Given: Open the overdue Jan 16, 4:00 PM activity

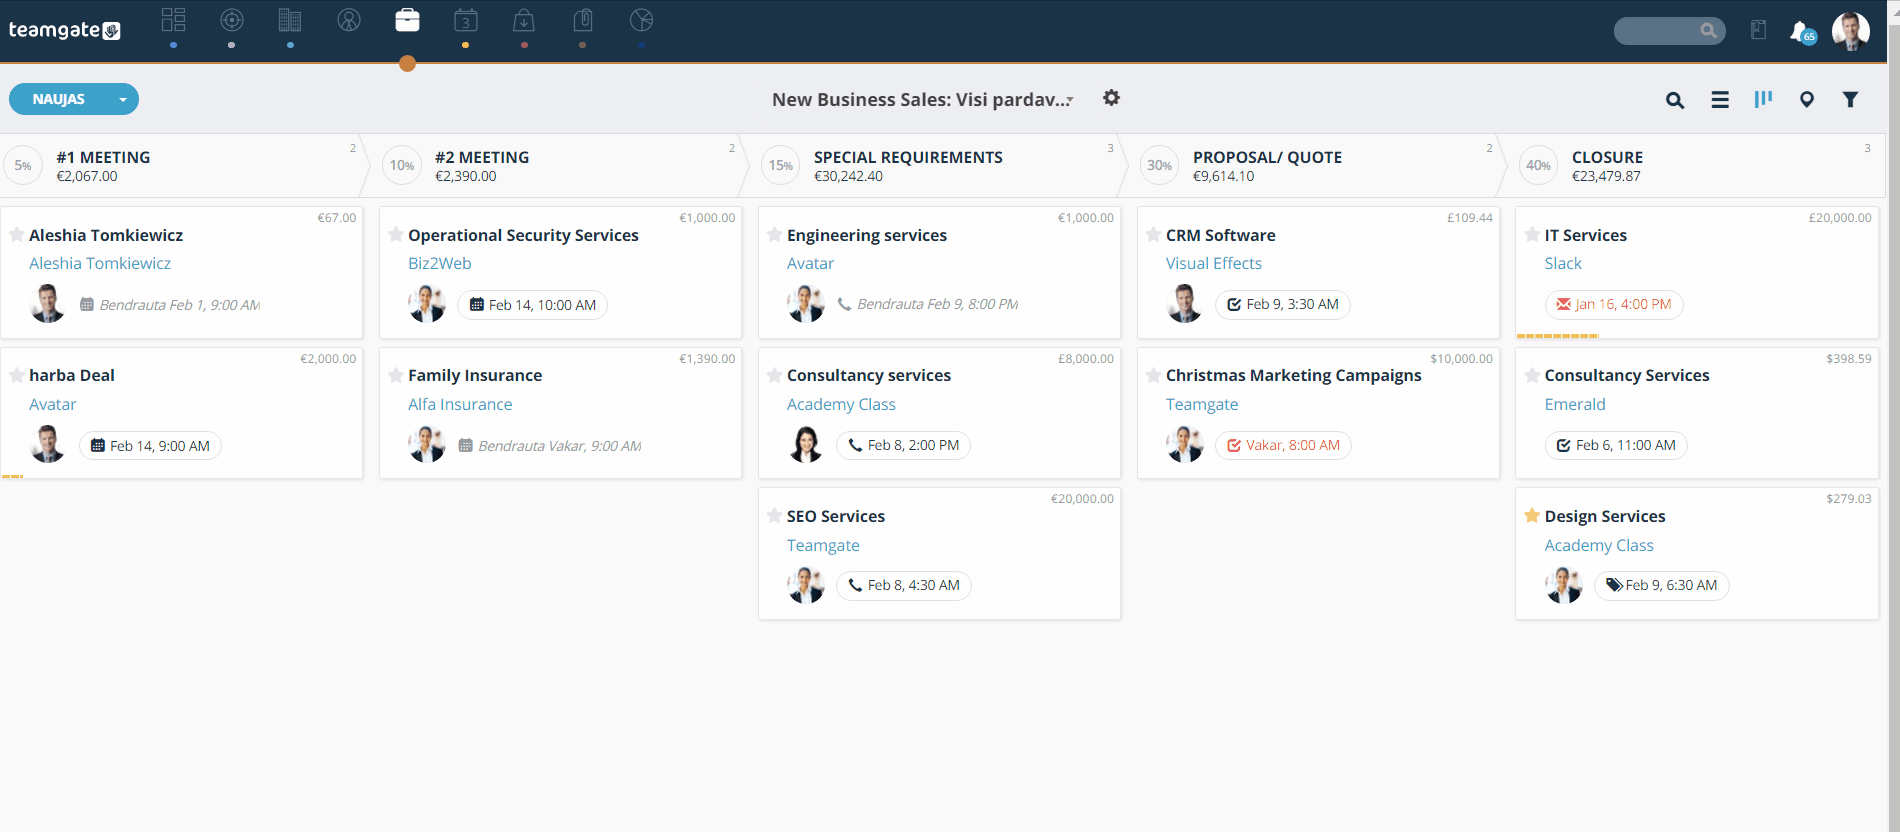Looking at the screenshot, I should tap(1614, 305).
